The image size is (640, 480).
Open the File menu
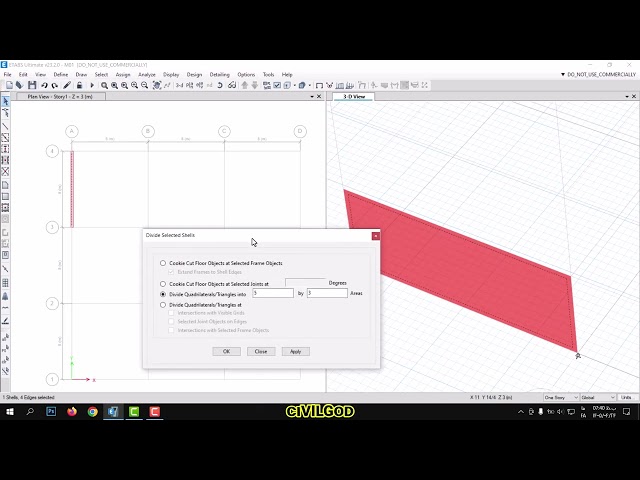[8, 74]
